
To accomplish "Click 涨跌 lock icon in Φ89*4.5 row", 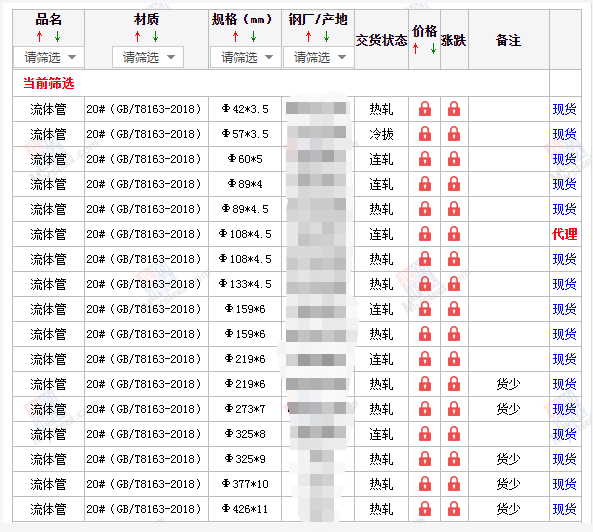I will (454, 209).
